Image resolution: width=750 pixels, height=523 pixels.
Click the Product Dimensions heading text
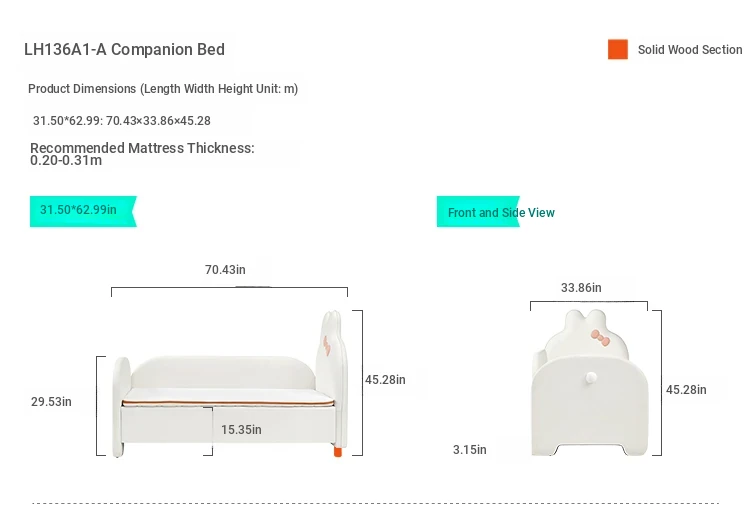pyautogui.click(x=163, y=89)
